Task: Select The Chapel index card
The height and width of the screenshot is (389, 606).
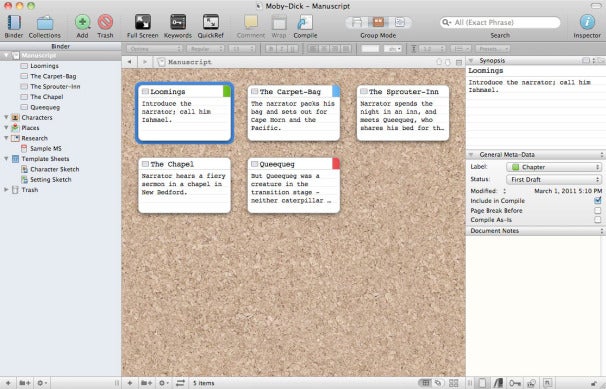Action: click(184, 185)
